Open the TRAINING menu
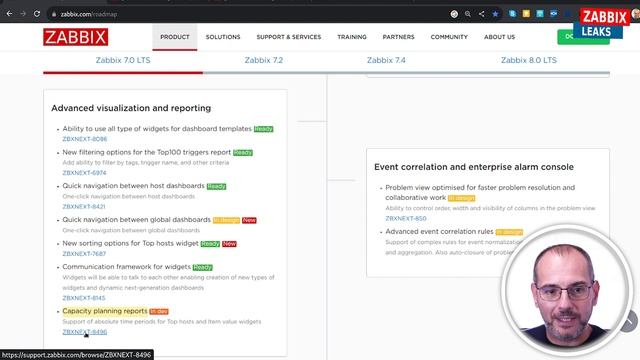The height and width of the screenshot is (360, 640). coord(352,37)
